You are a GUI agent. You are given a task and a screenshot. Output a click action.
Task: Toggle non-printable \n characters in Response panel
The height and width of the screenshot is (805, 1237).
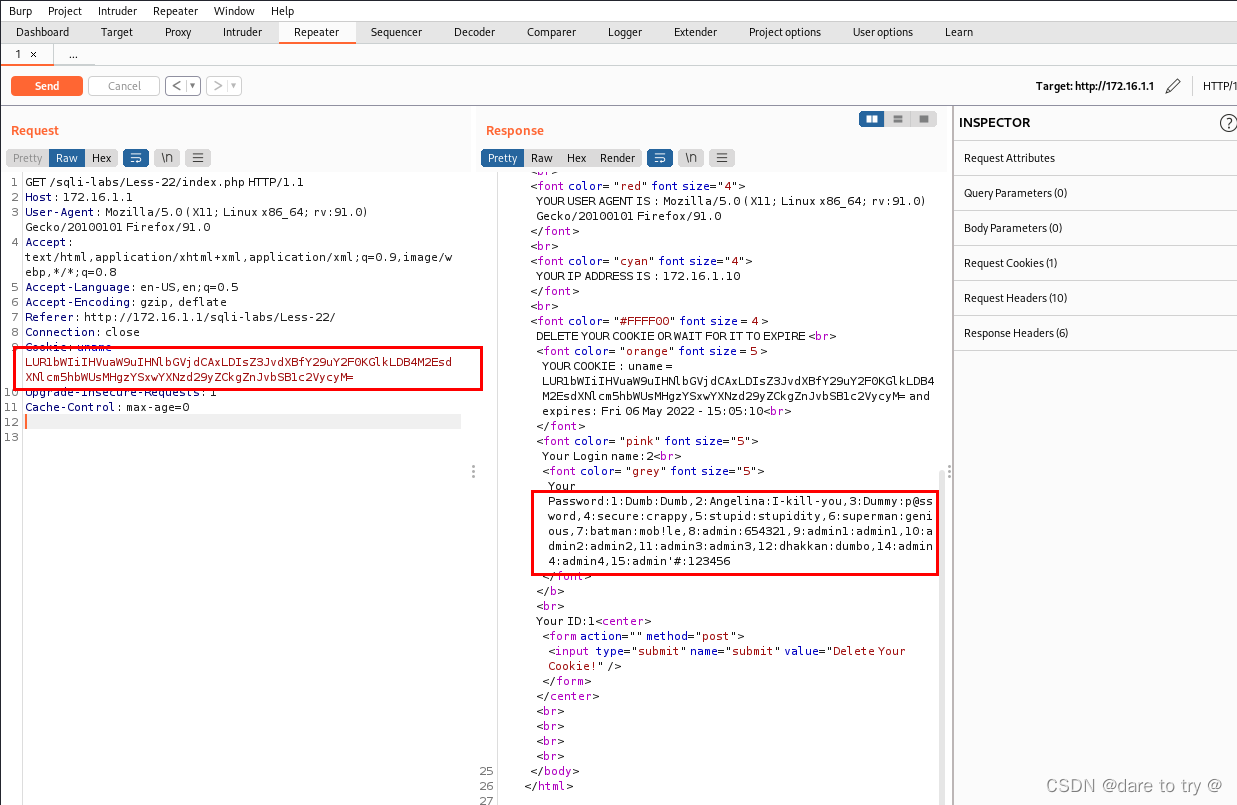(x=692, y=158)
